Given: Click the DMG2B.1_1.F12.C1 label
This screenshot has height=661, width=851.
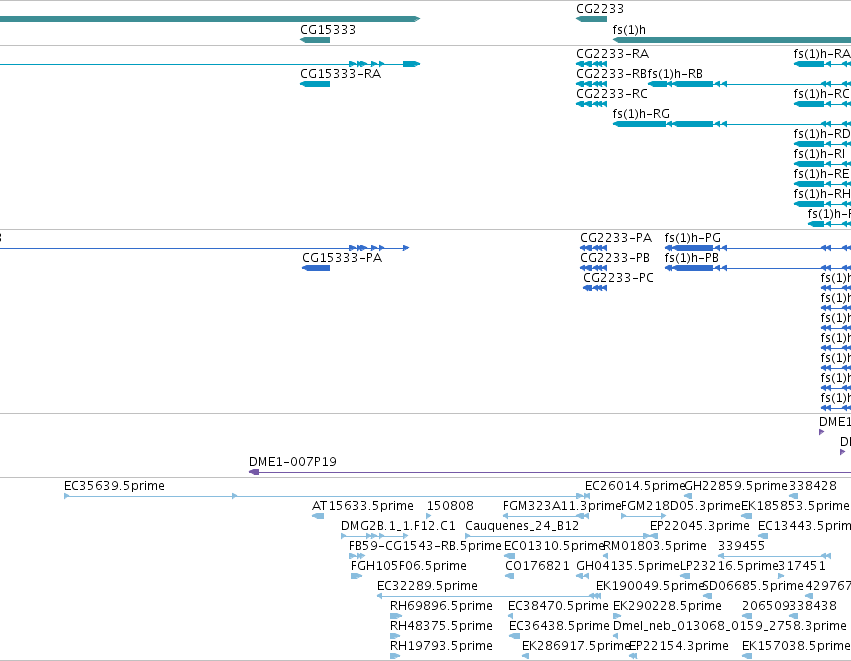Looking at the screenshot, I should pos(398,526).
